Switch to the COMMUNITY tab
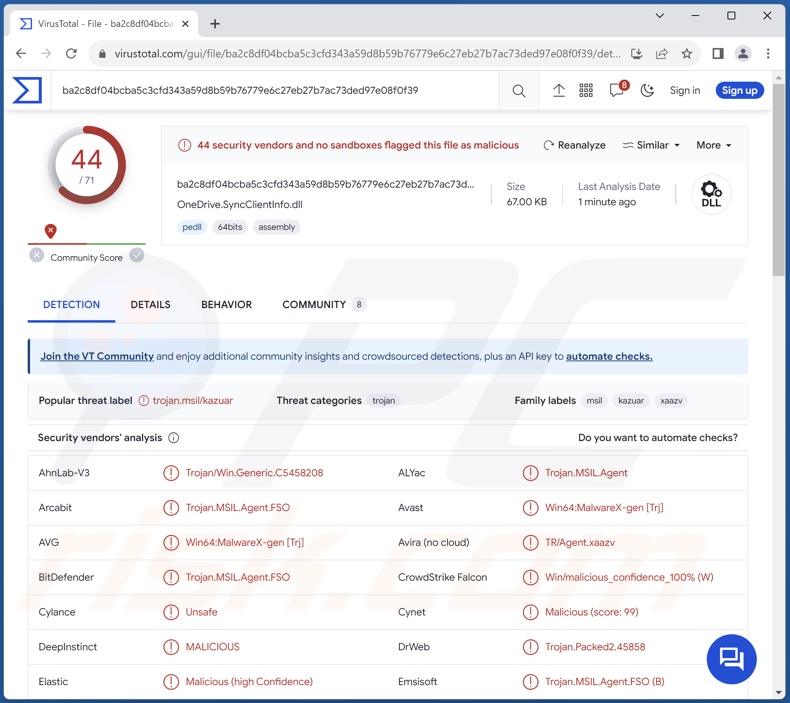The image size is (790, 703). pos(324,304)
